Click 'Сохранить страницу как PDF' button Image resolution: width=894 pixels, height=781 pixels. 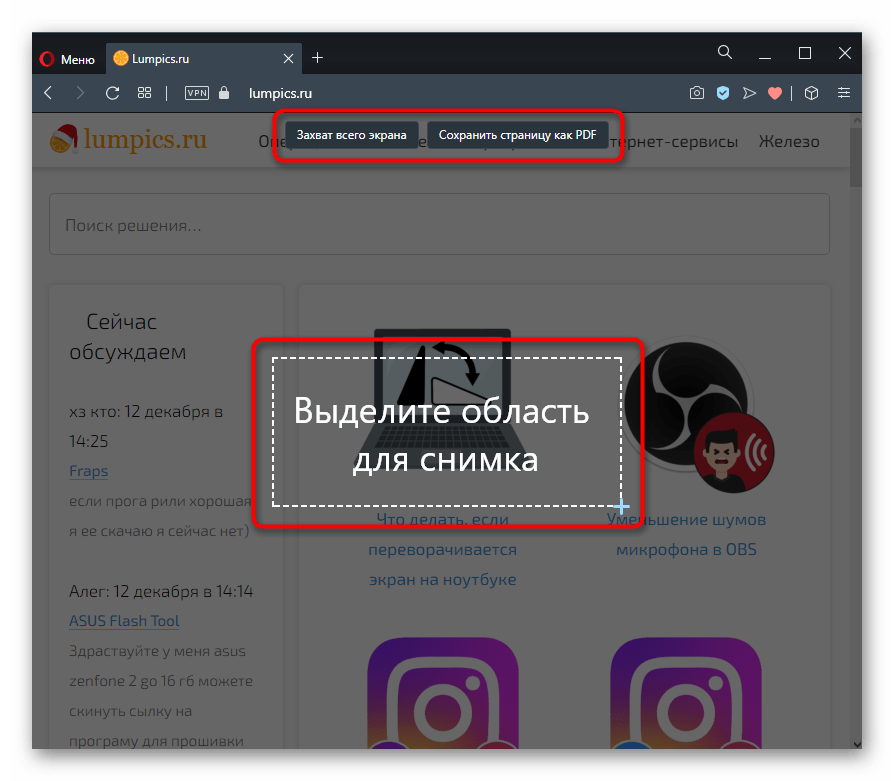click(517, 135)
